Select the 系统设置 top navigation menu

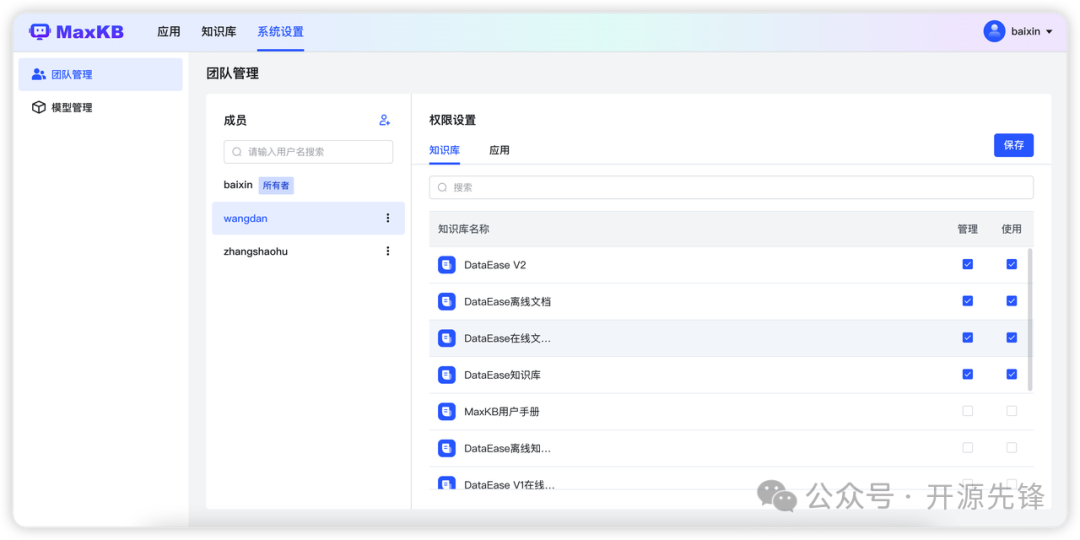click(280, 32)
